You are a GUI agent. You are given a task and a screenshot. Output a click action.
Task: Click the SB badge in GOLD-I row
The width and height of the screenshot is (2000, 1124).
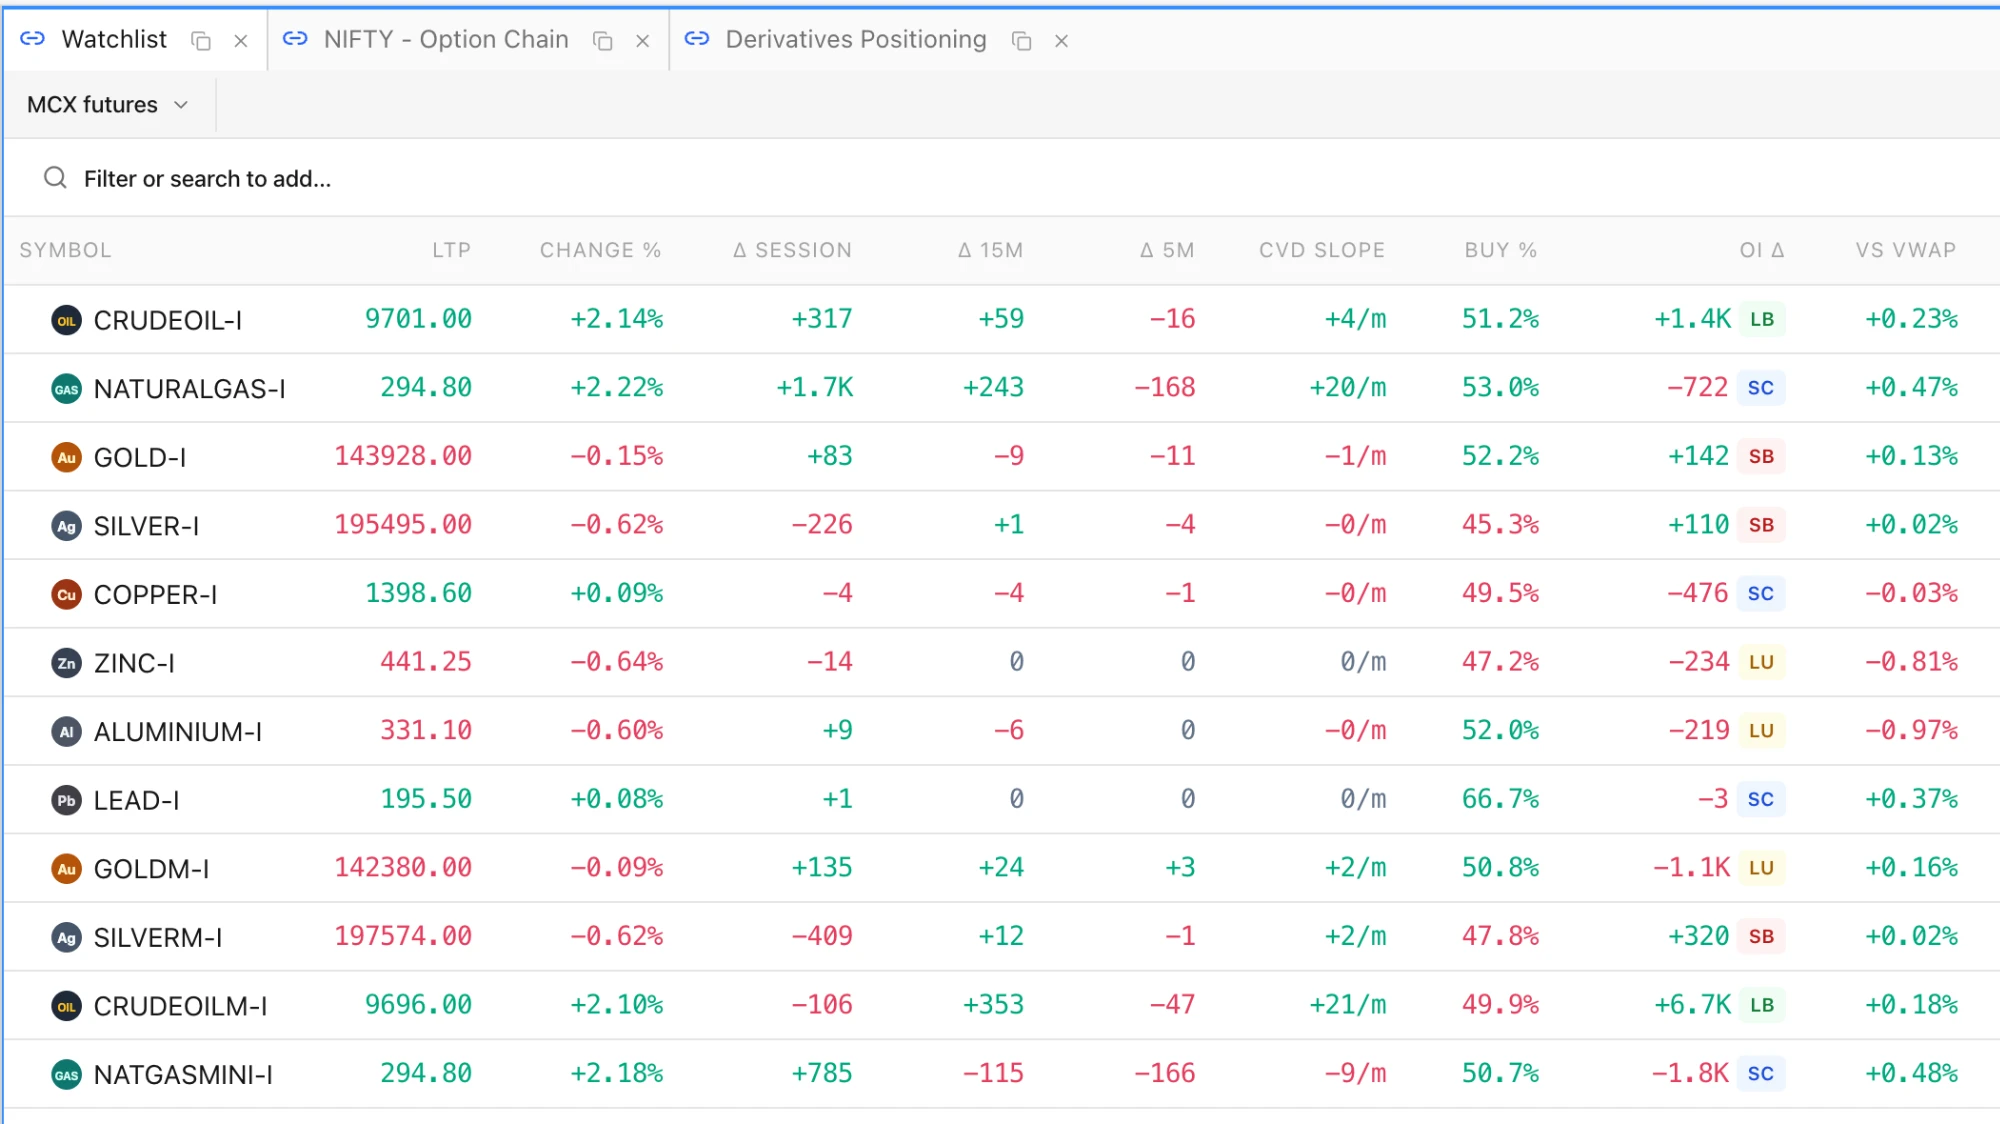1761,456
